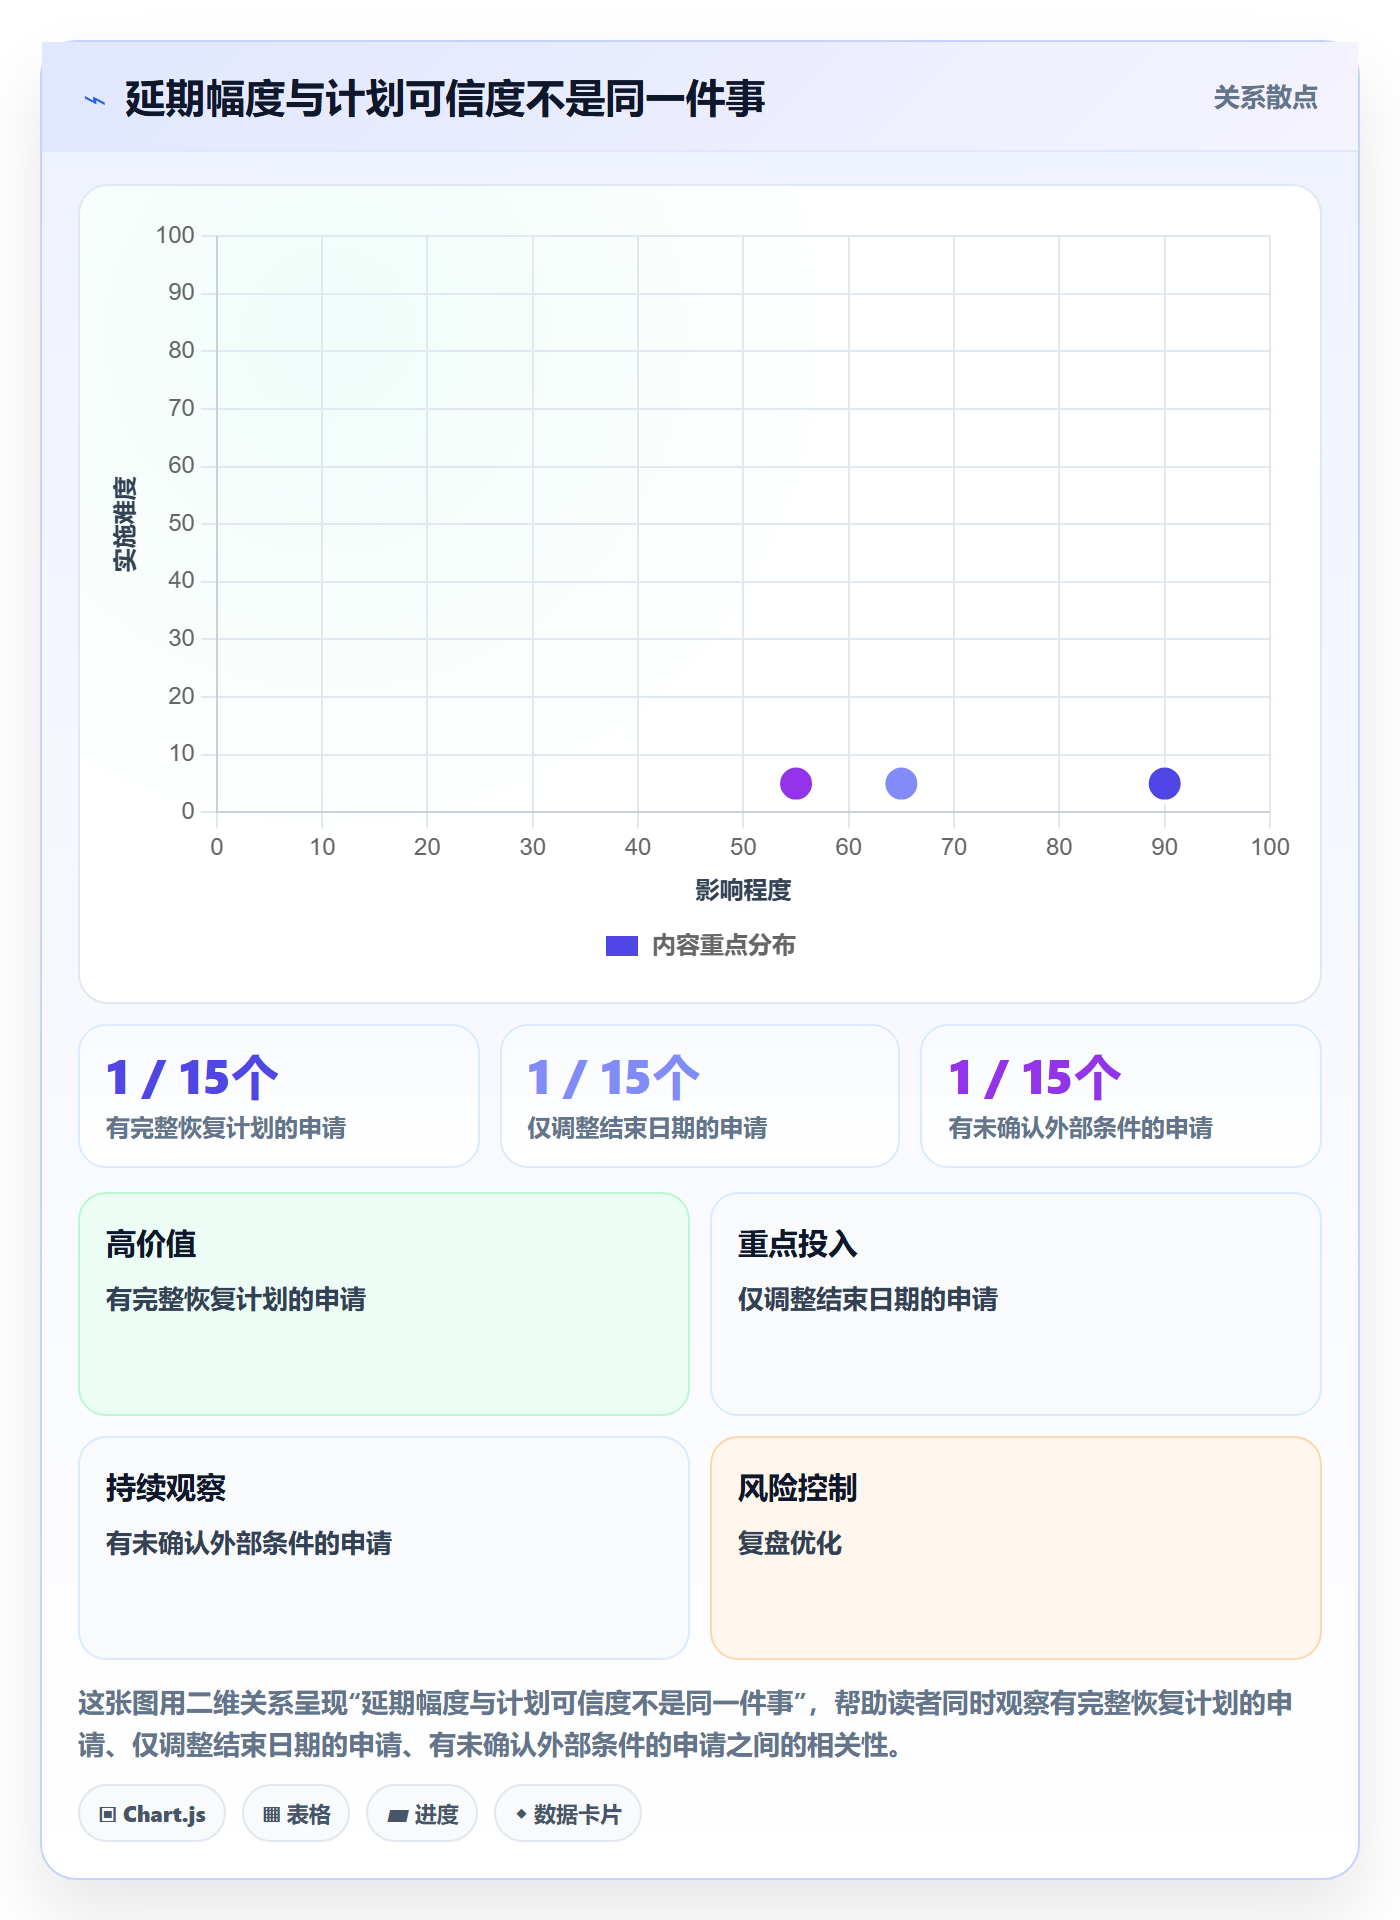Open the 高价值 quadrant card

pos(384,1304)
